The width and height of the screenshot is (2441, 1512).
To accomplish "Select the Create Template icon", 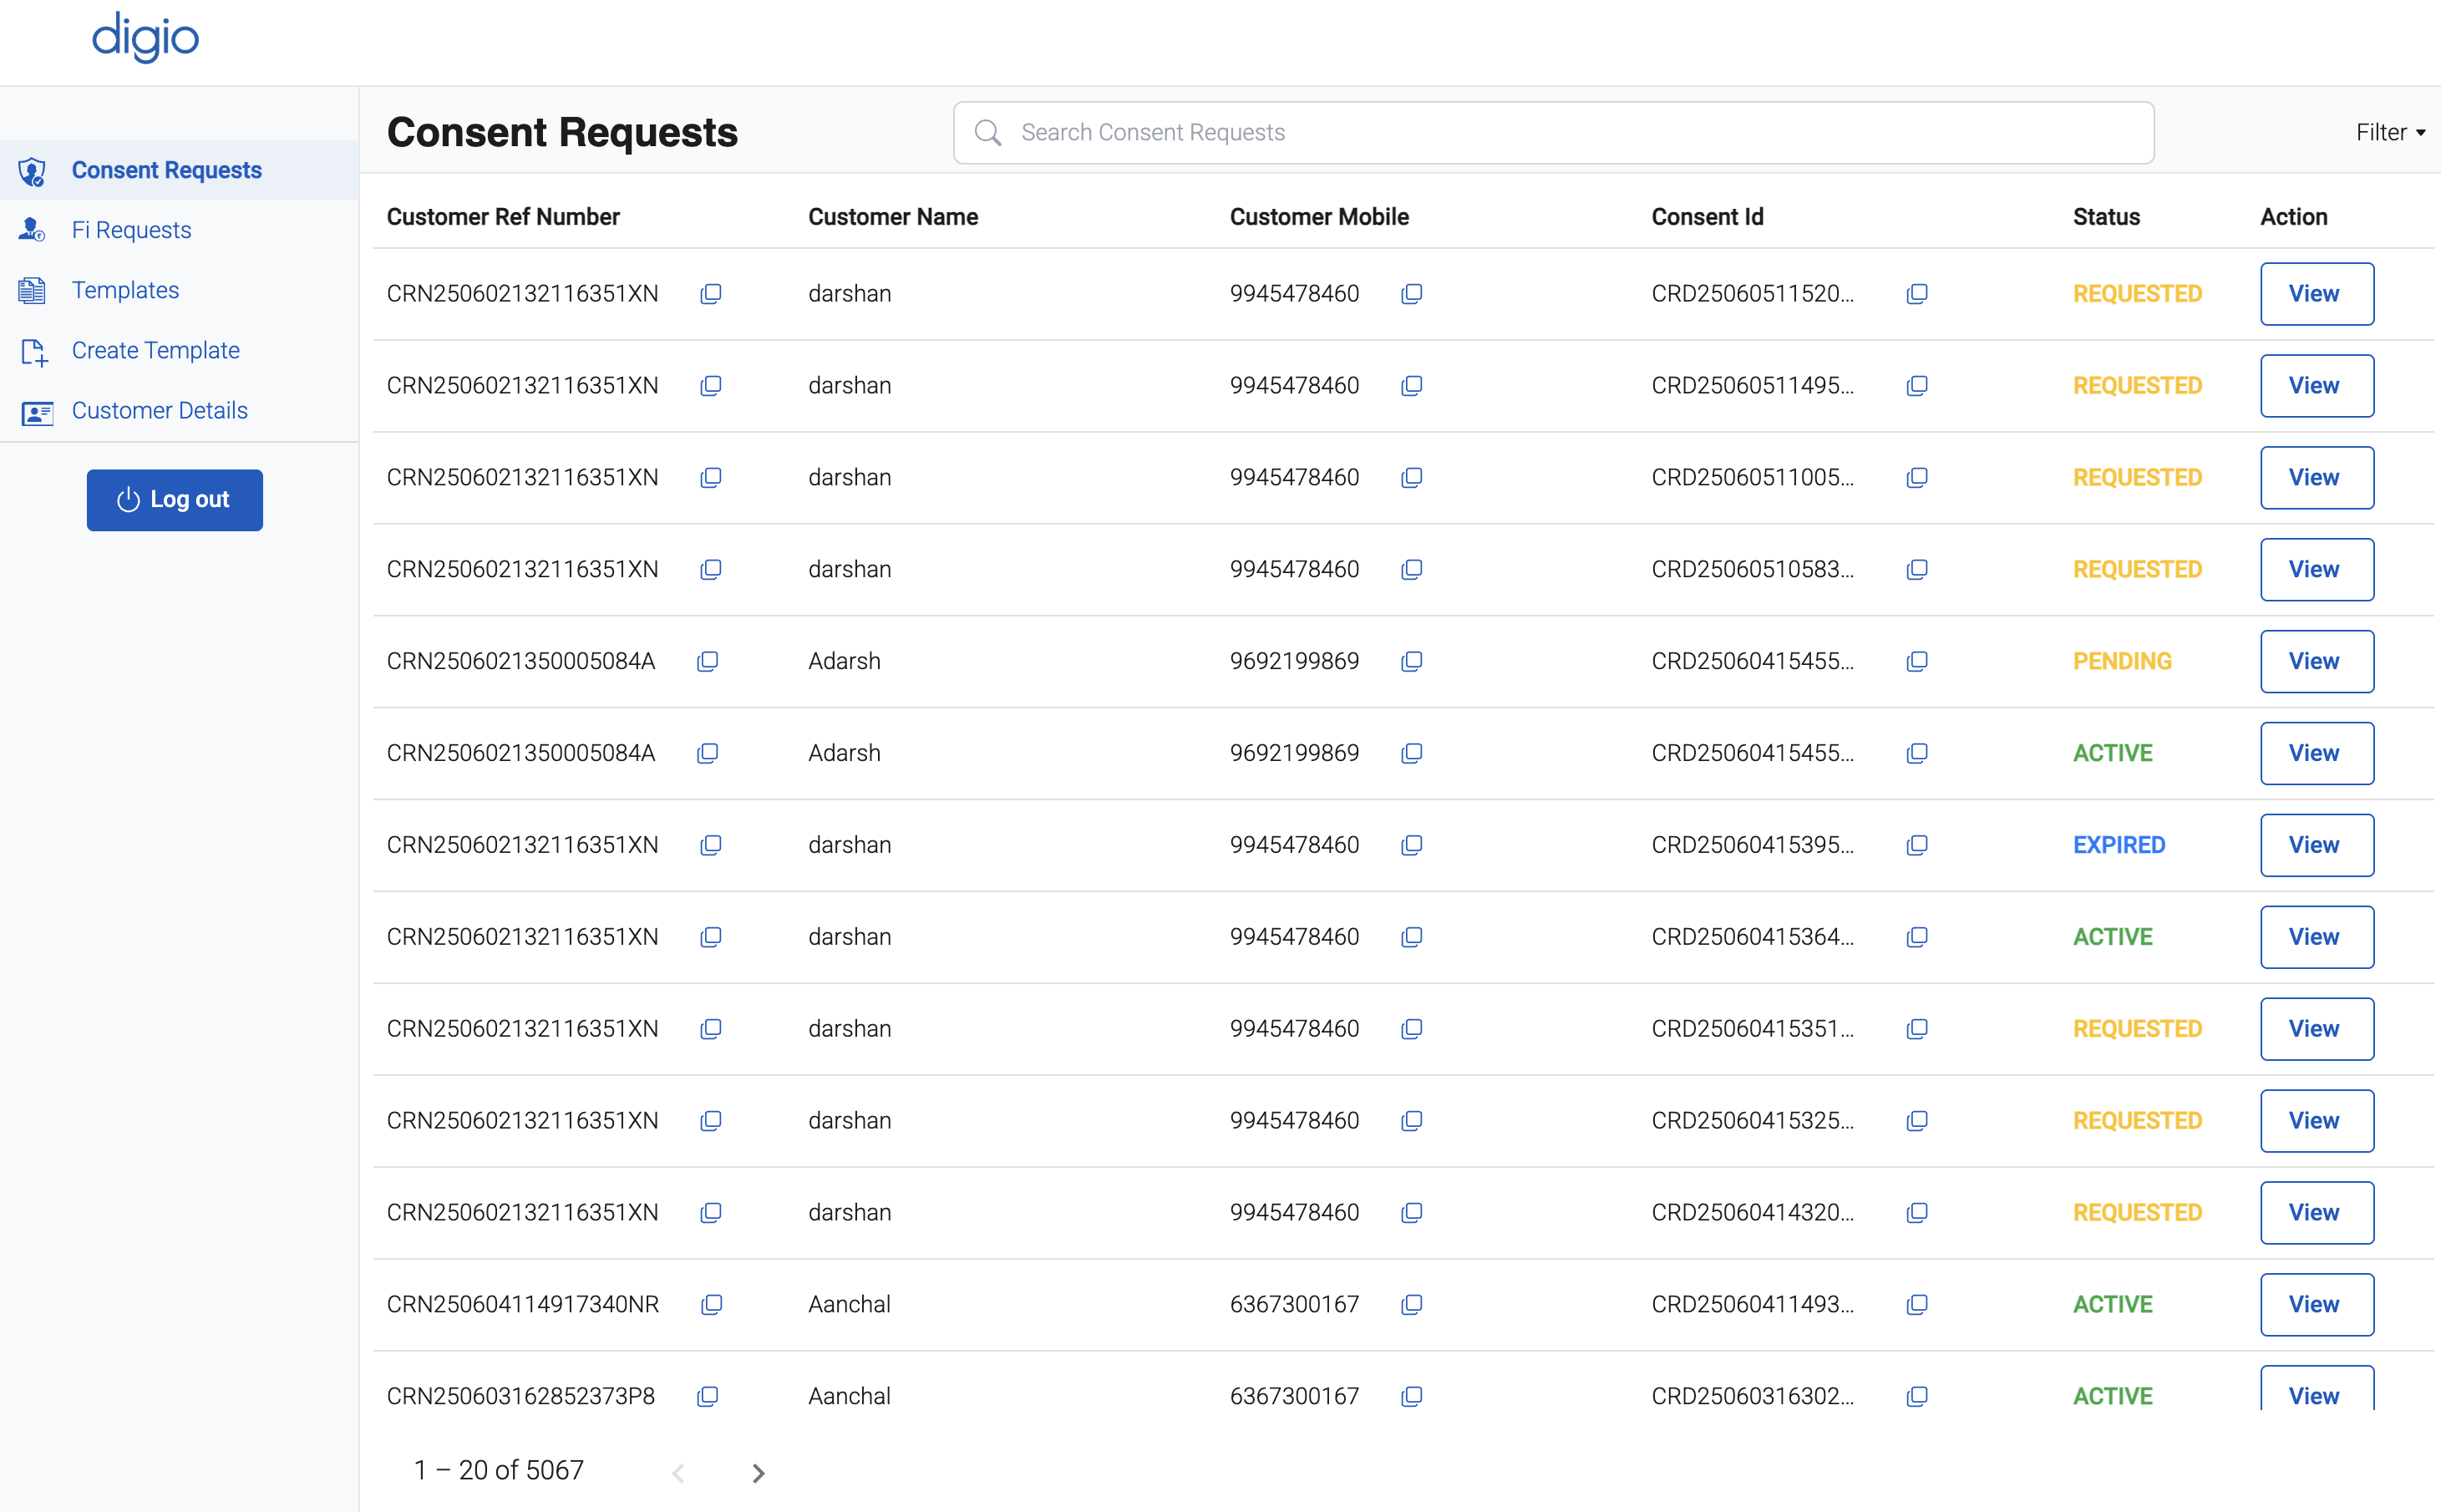I will pos(33,351).
